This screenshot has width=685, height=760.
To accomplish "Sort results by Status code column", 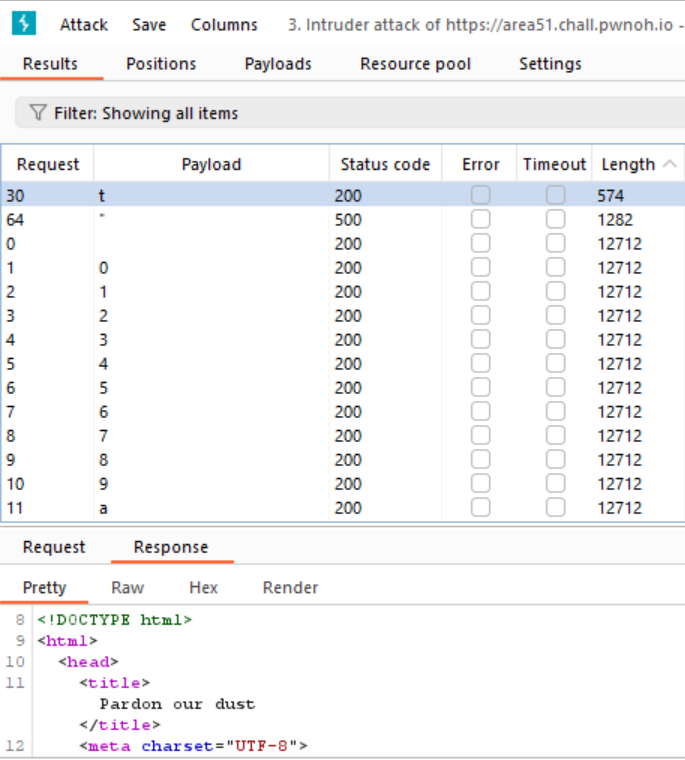I will (x=385, y=165).
